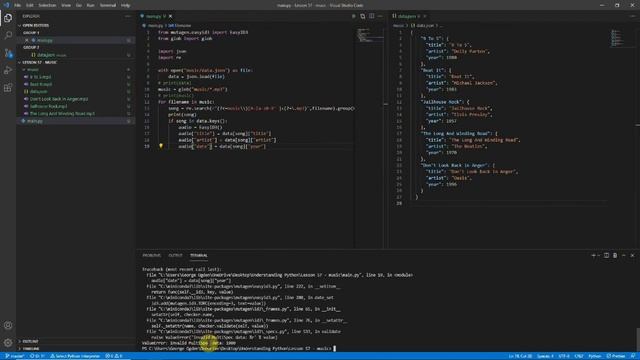This screenshot has width=640, height=360.
Task: Open the File menu
Action: pos(18,5)
